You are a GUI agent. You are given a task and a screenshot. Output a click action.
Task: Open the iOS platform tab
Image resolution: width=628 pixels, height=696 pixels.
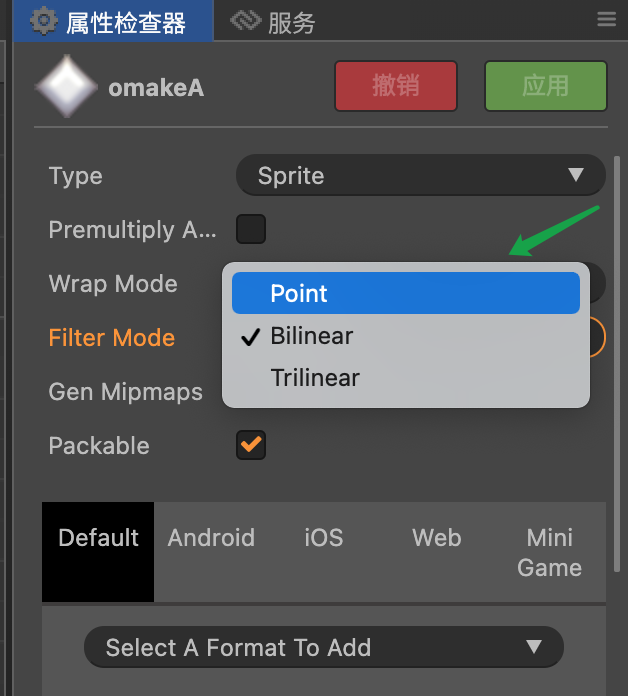(x=323, y=538)
